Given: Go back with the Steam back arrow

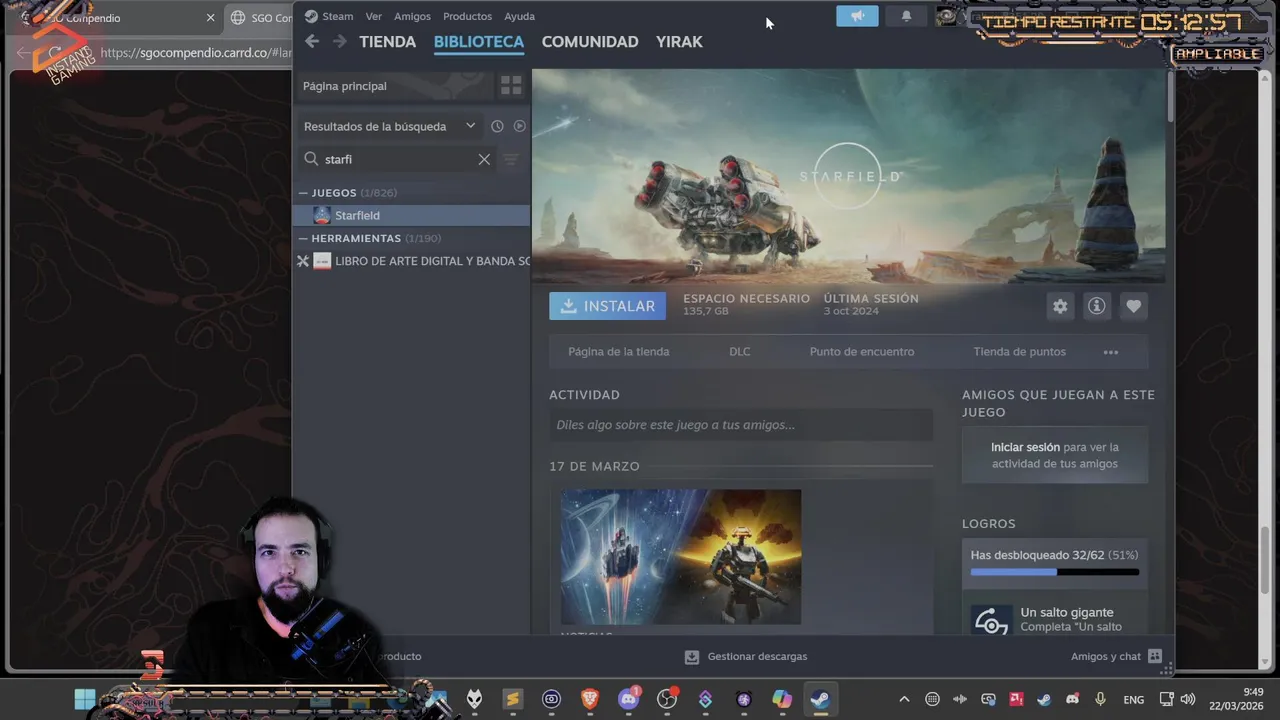Looking at the screenshot, I should 312,41.
